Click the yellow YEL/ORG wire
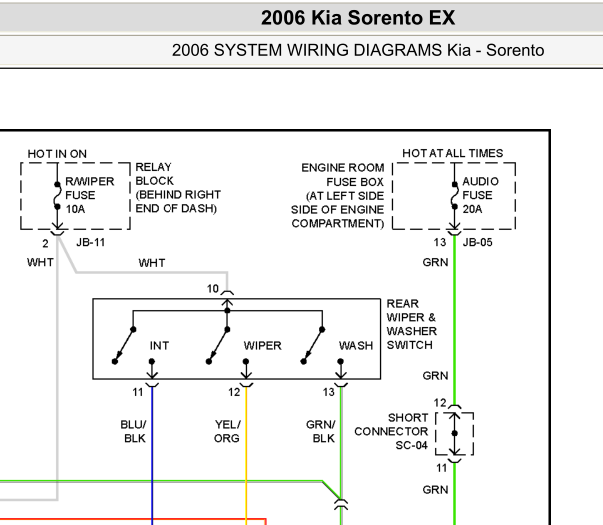This screenshot has width=603, height=525. tap(246, 454)
